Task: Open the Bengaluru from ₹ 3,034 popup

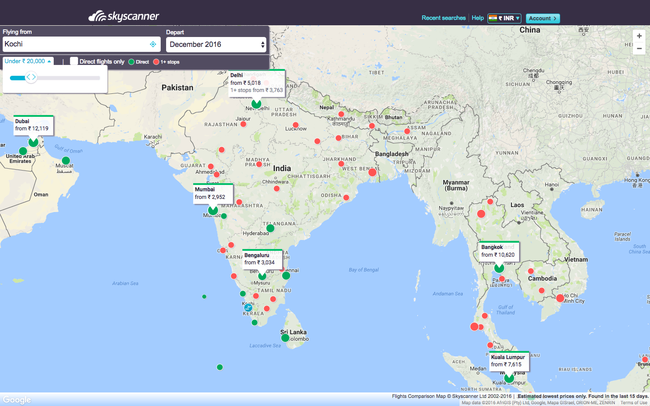Action: [262, 259]
